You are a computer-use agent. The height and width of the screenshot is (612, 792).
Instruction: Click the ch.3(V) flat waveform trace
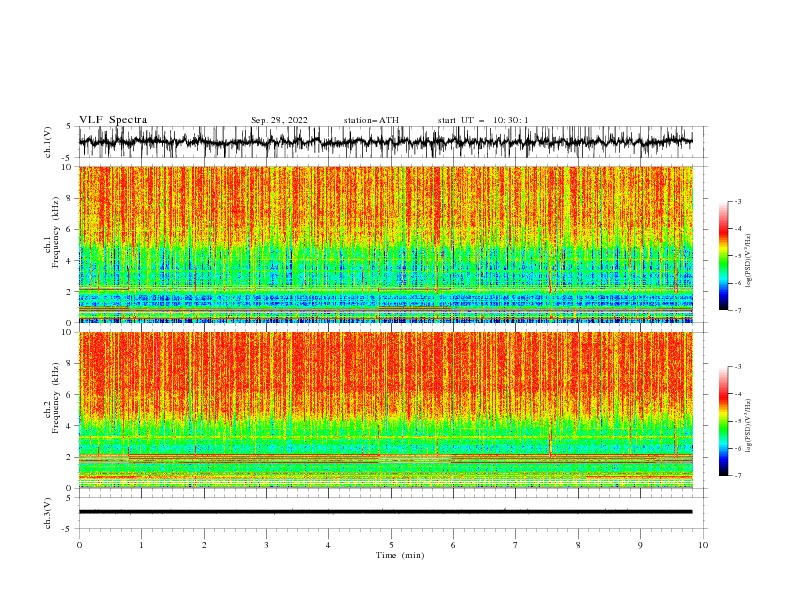click(x=386, y=512)
